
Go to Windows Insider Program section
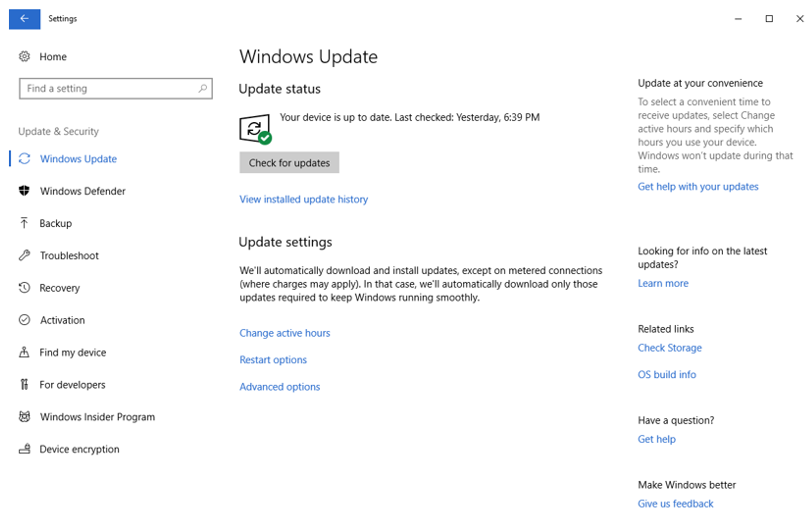[97, 417]
